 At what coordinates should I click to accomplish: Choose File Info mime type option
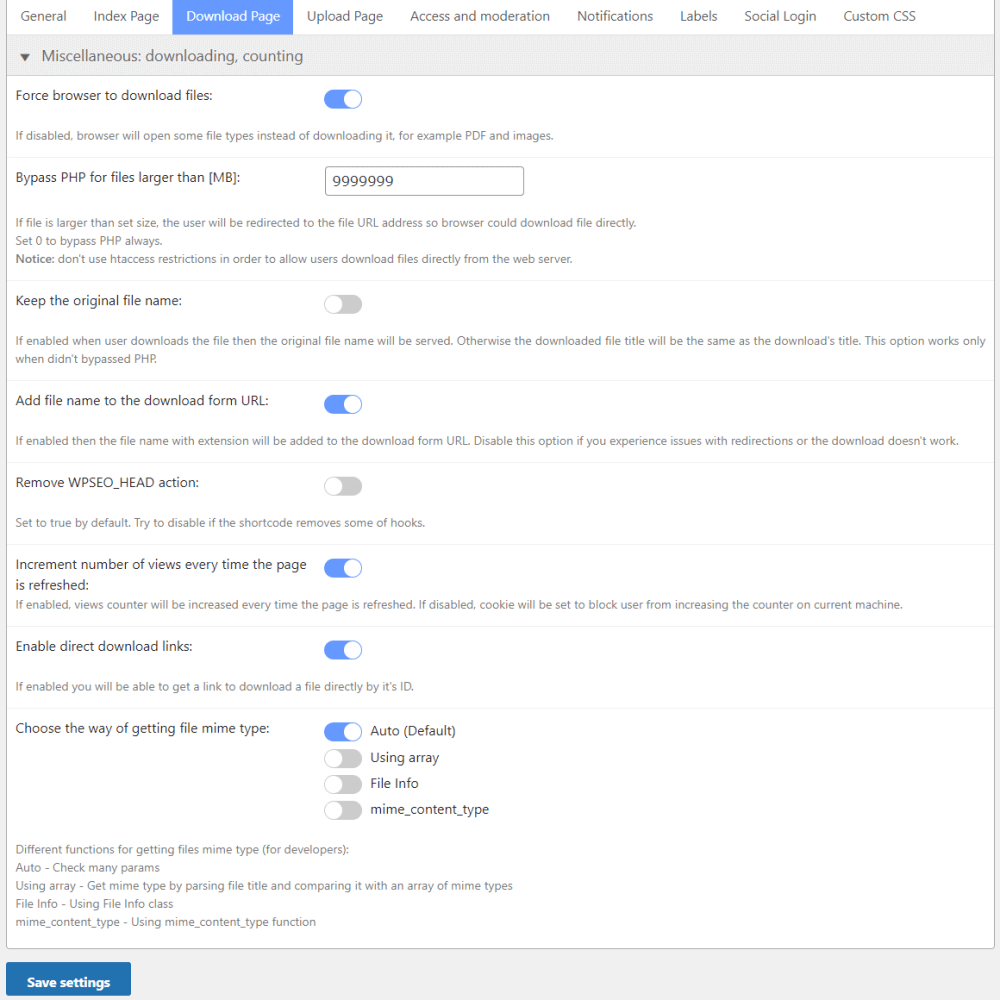(342, 784)
